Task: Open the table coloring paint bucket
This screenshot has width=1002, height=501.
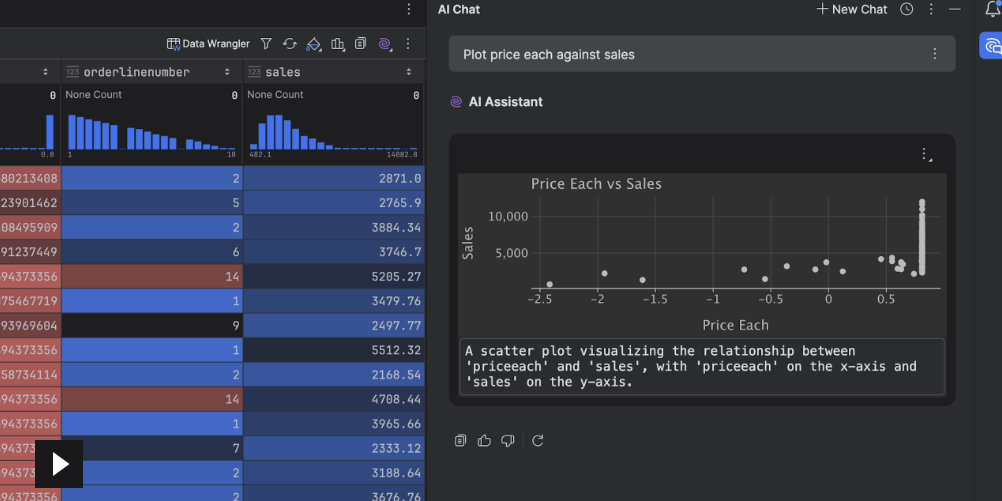Action: point(313,44)
